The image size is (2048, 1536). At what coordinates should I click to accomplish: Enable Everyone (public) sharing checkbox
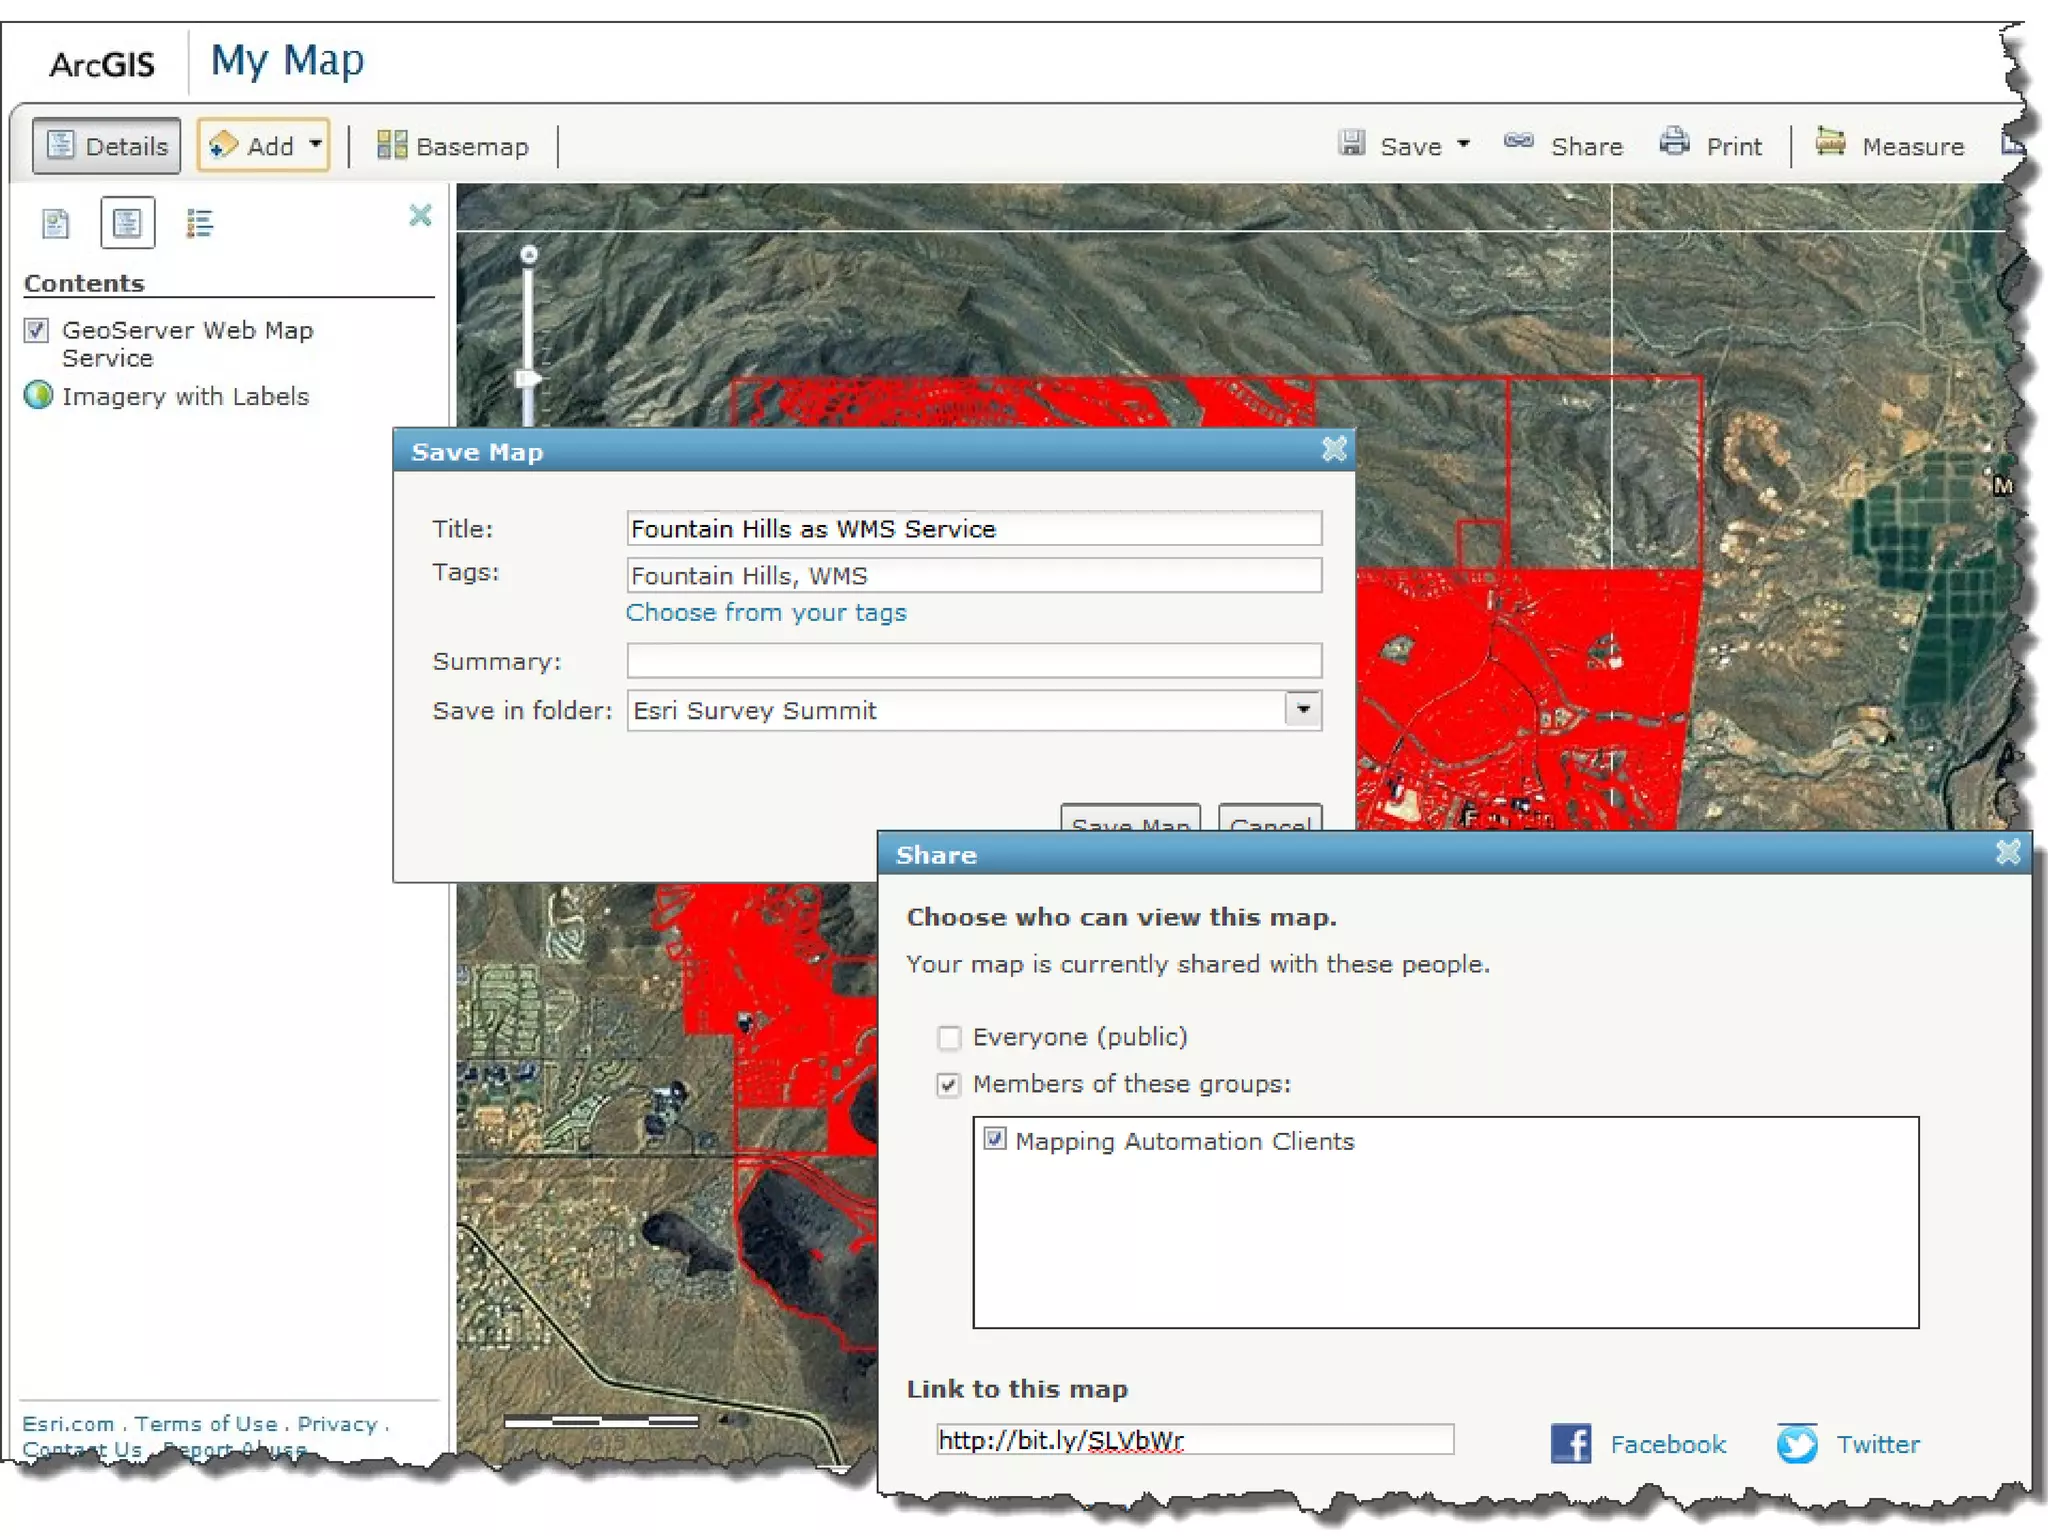coord(948,1037)
